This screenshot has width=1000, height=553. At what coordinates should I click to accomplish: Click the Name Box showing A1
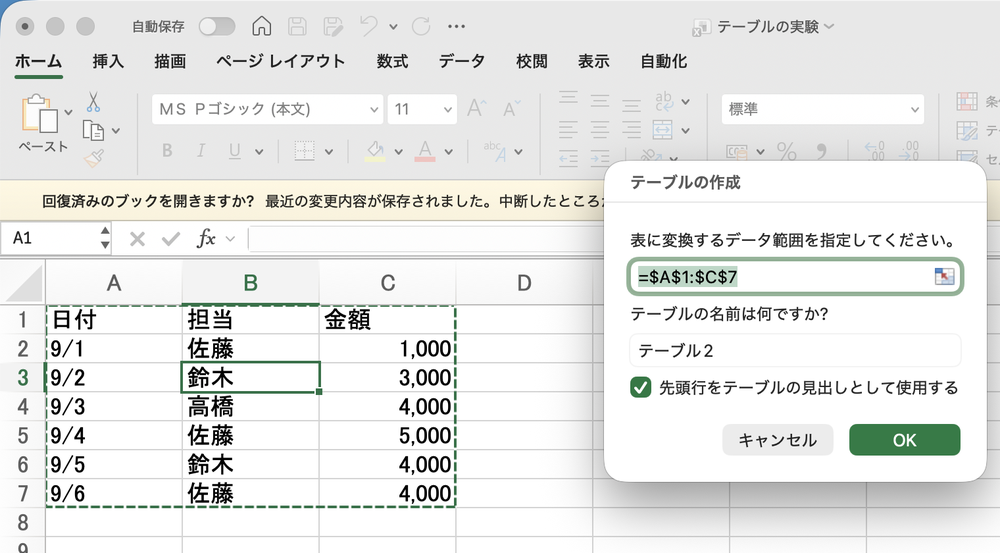point(54,239)
